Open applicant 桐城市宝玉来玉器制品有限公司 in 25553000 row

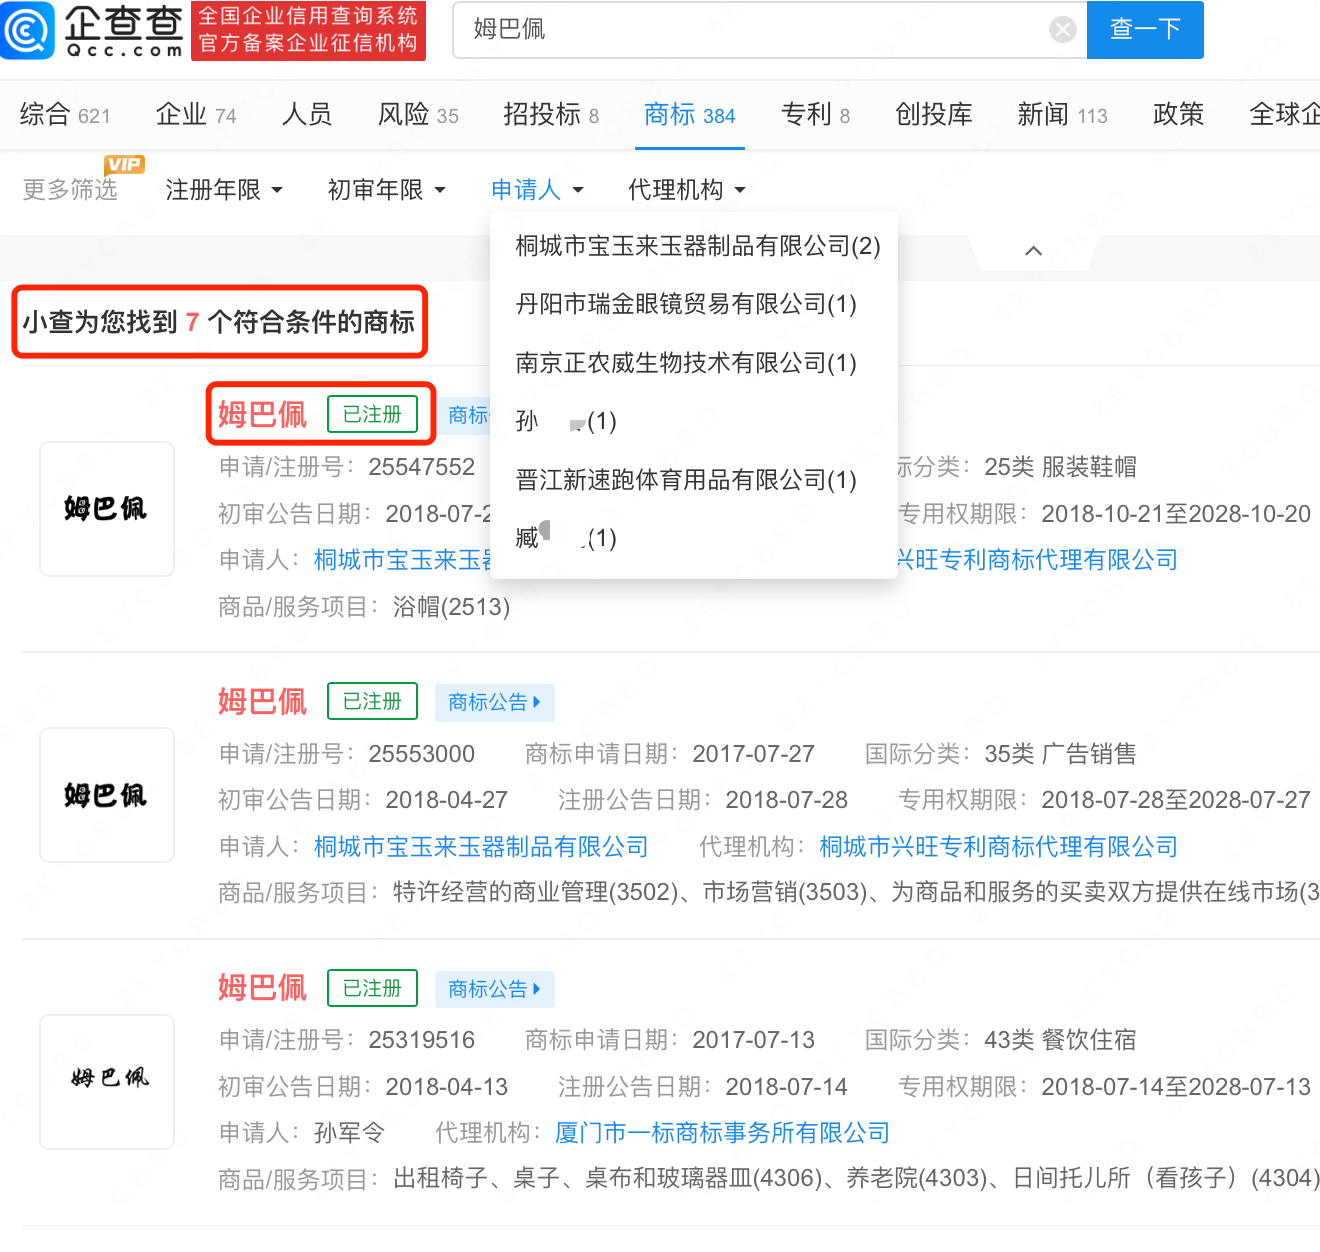click(x=481, y=847)
